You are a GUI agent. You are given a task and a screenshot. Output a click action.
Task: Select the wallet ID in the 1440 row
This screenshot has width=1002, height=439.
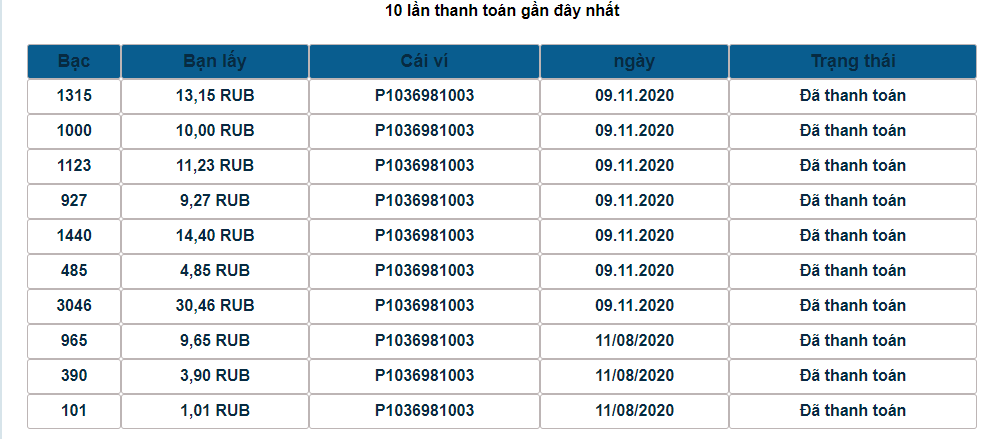click(x=424, y=236)
